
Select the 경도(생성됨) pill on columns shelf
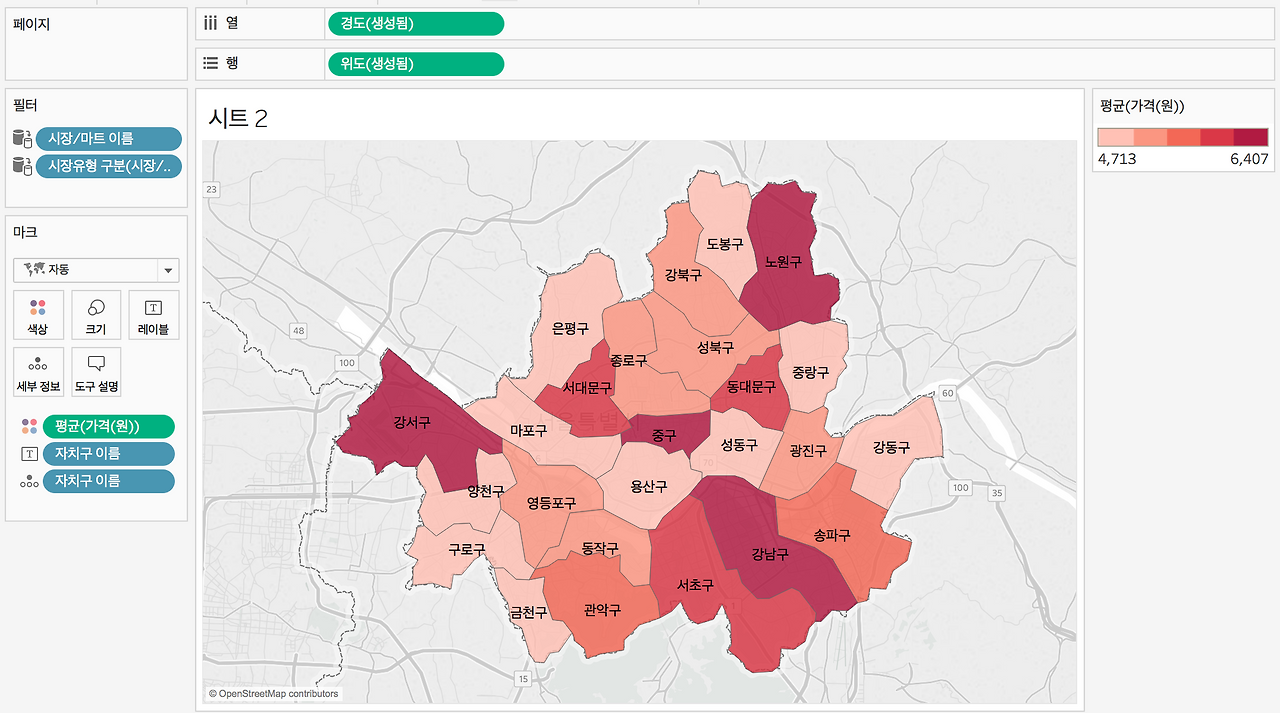pyautogui.click(x=415, y=24)
